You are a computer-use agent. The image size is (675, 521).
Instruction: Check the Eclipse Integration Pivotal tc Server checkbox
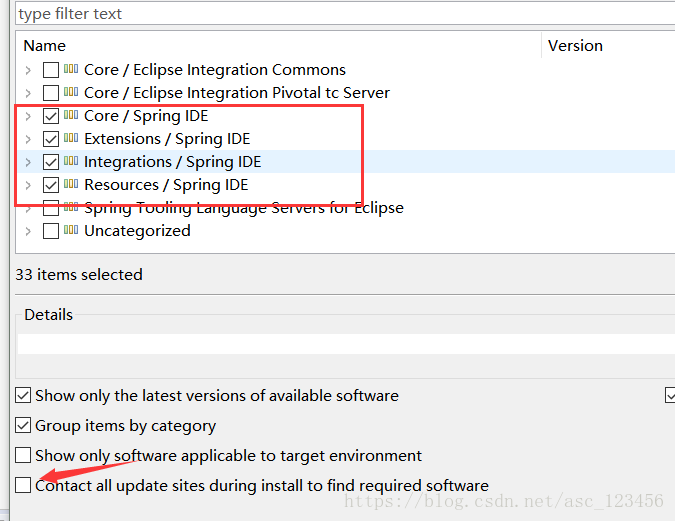coord(51,93)
